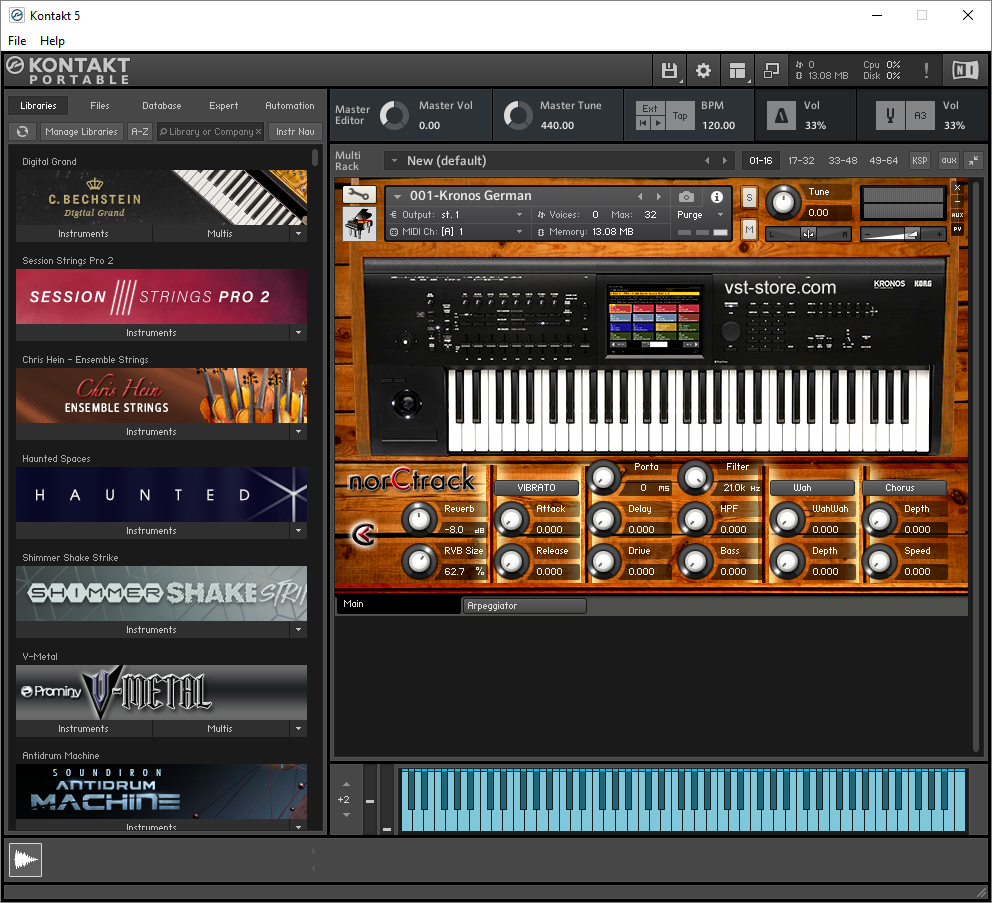Click the Native Instruments NI logo
Image resolution: width=992 pixels, height=903 pixels.
(x=965, y=70)
